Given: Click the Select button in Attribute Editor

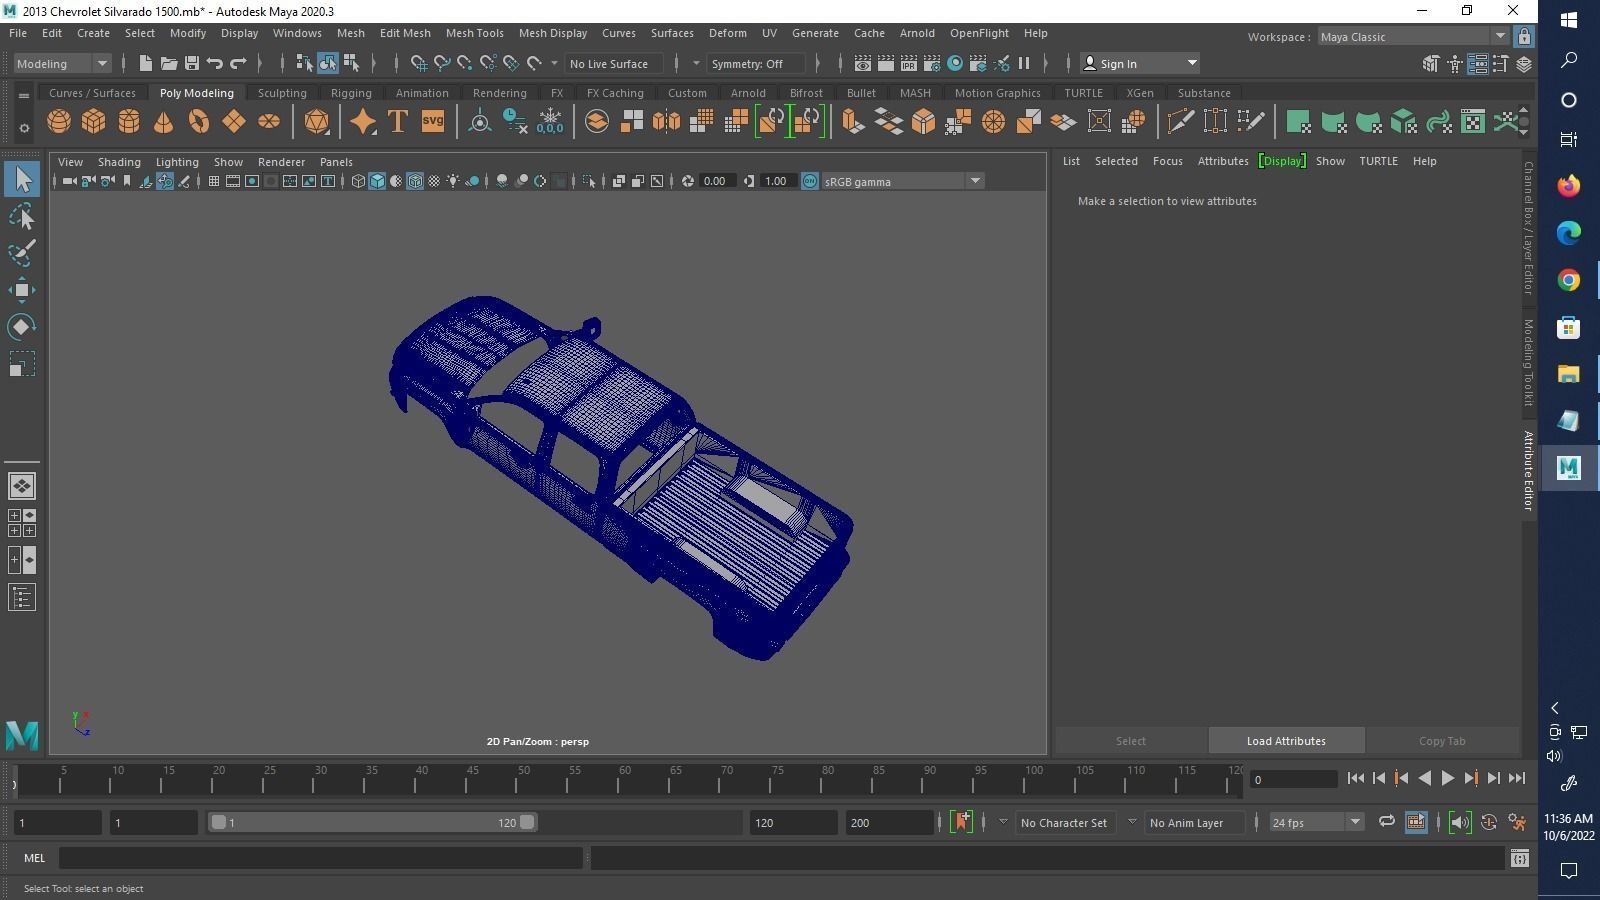Looking at the screenshot, I should pos(1131,741).
